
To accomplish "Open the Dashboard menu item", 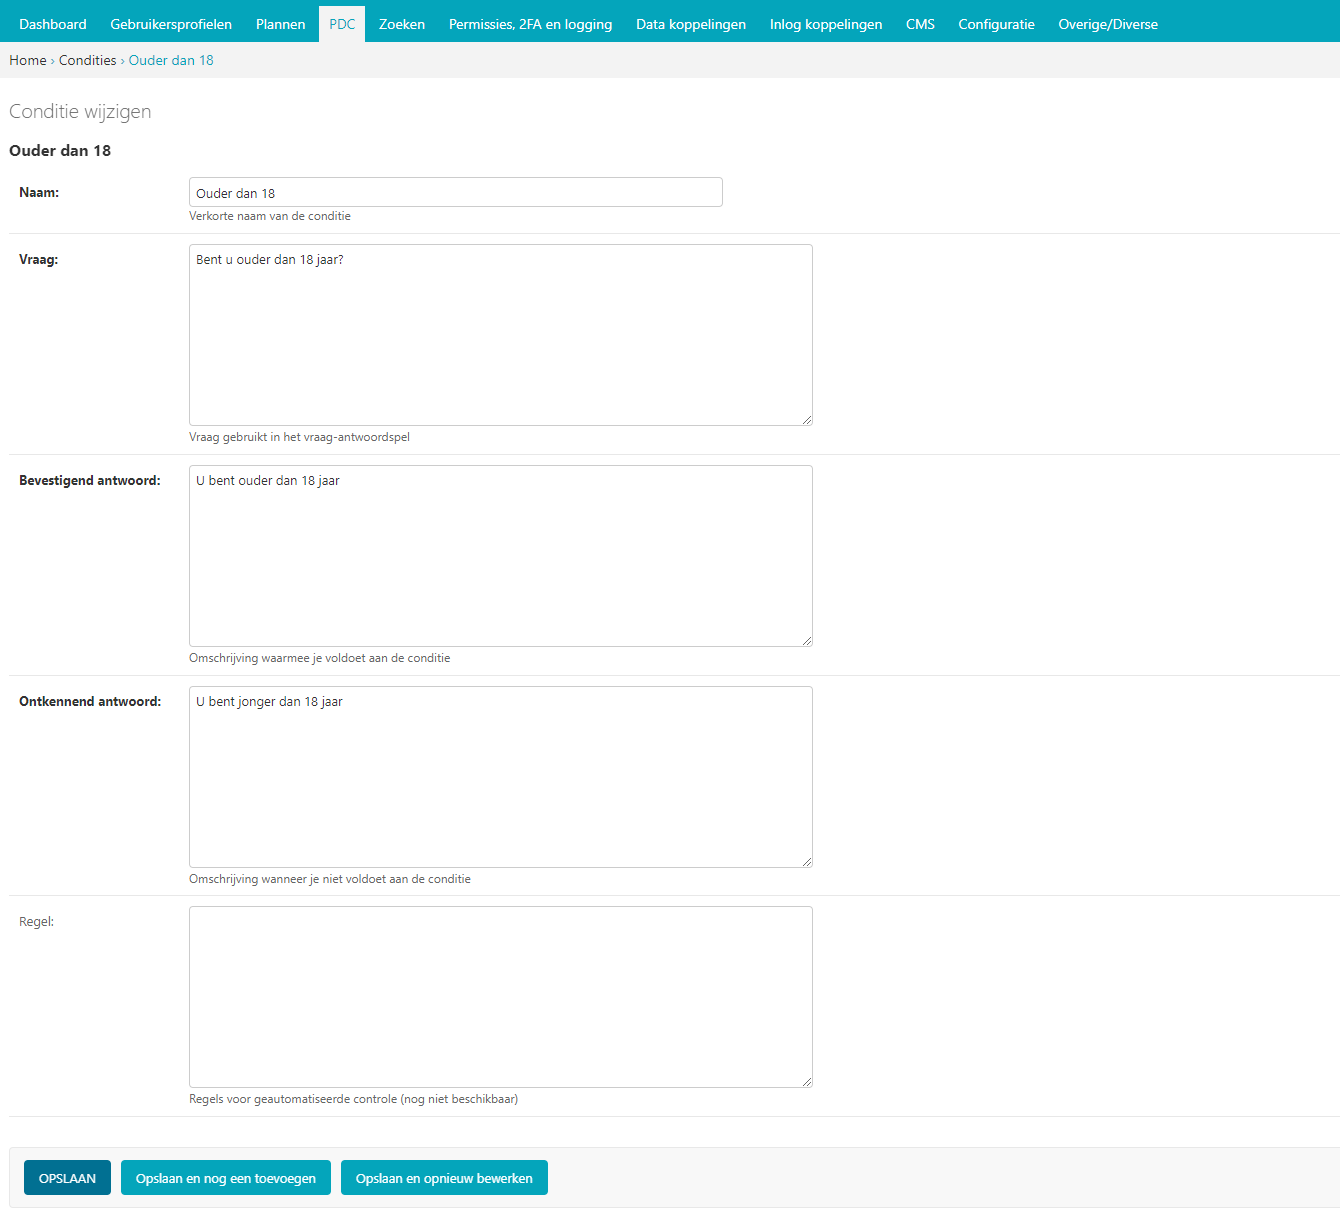I will [53, 24].
